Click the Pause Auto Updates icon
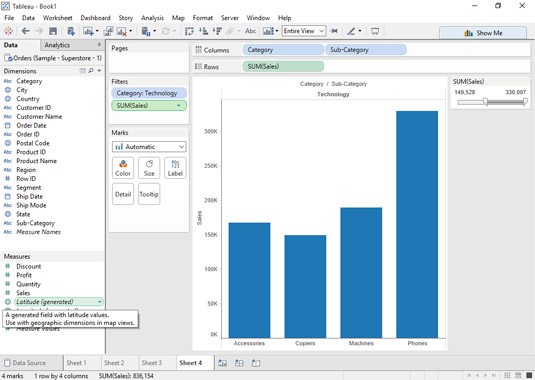The image size is (535, 380). 146,31
